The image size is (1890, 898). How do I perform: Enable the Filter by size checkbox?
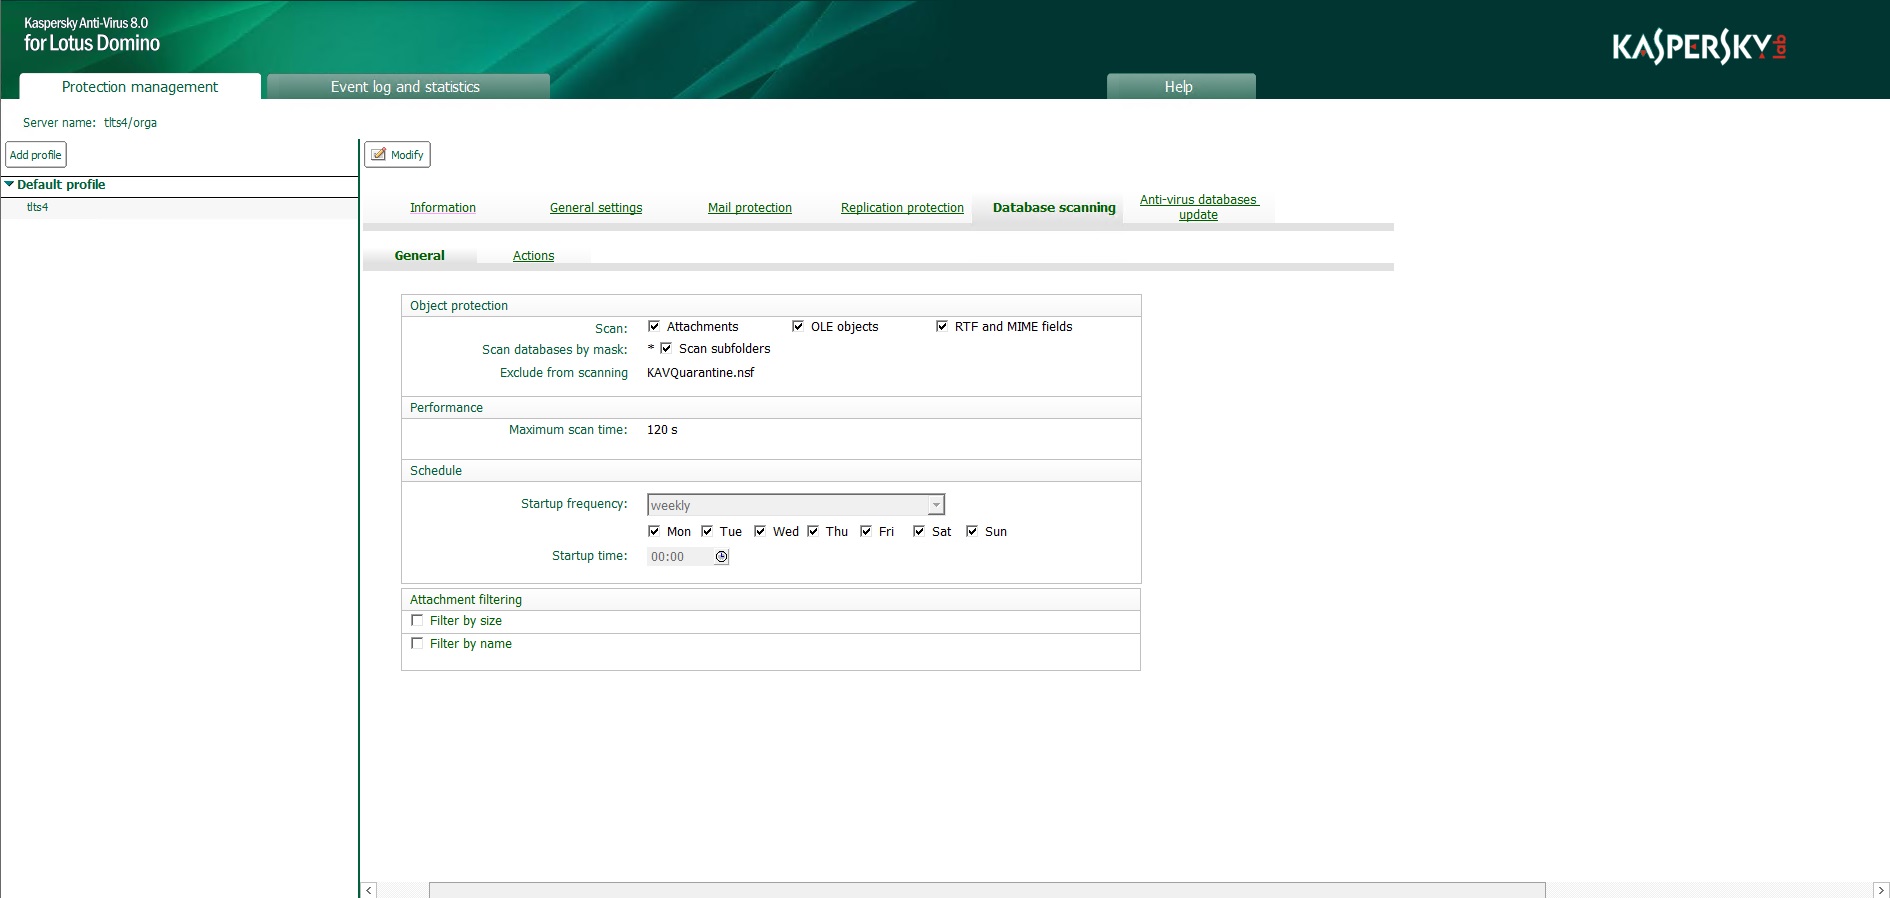417,621
